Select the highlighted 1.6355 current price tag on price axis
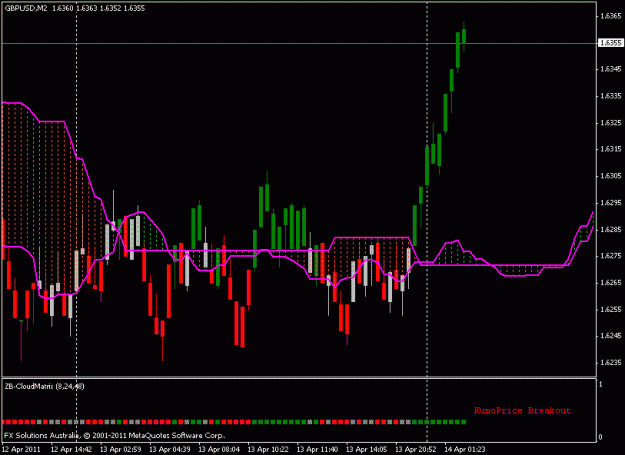Image resolution: width=625 pixels, height=455 pixels. [611, 43]
